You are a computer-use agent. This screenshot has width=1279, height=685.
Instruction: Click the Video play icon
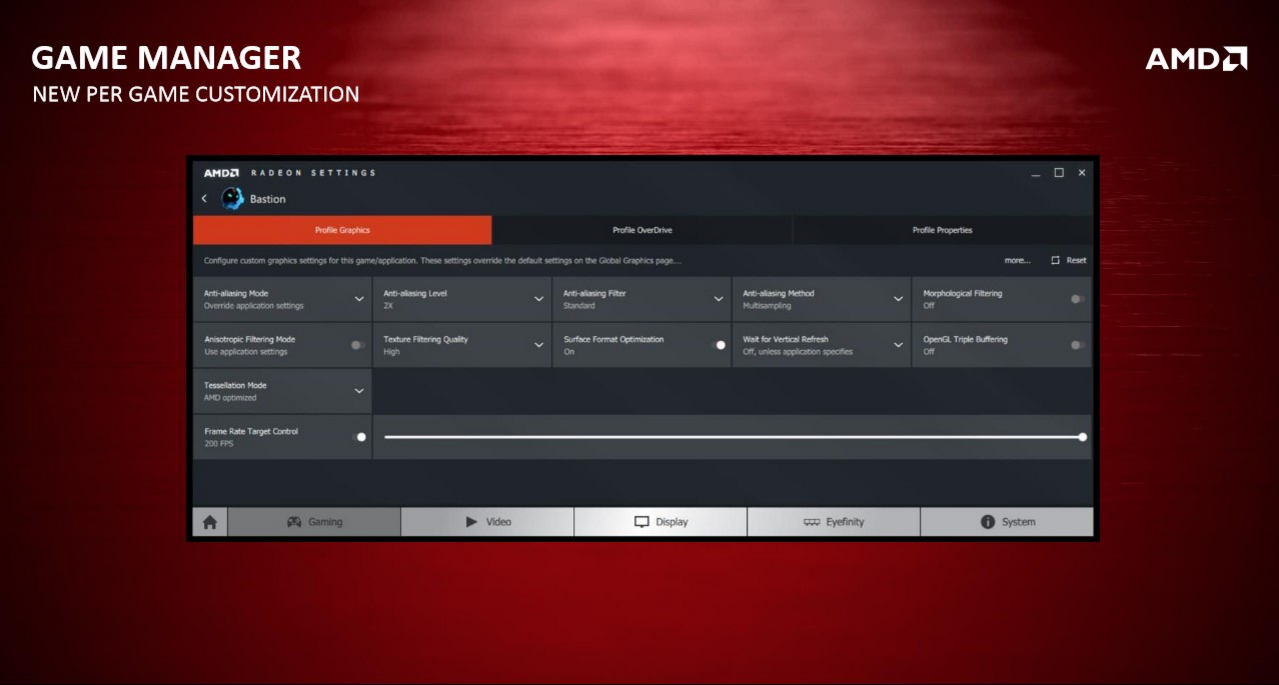[x=472, y=522]
